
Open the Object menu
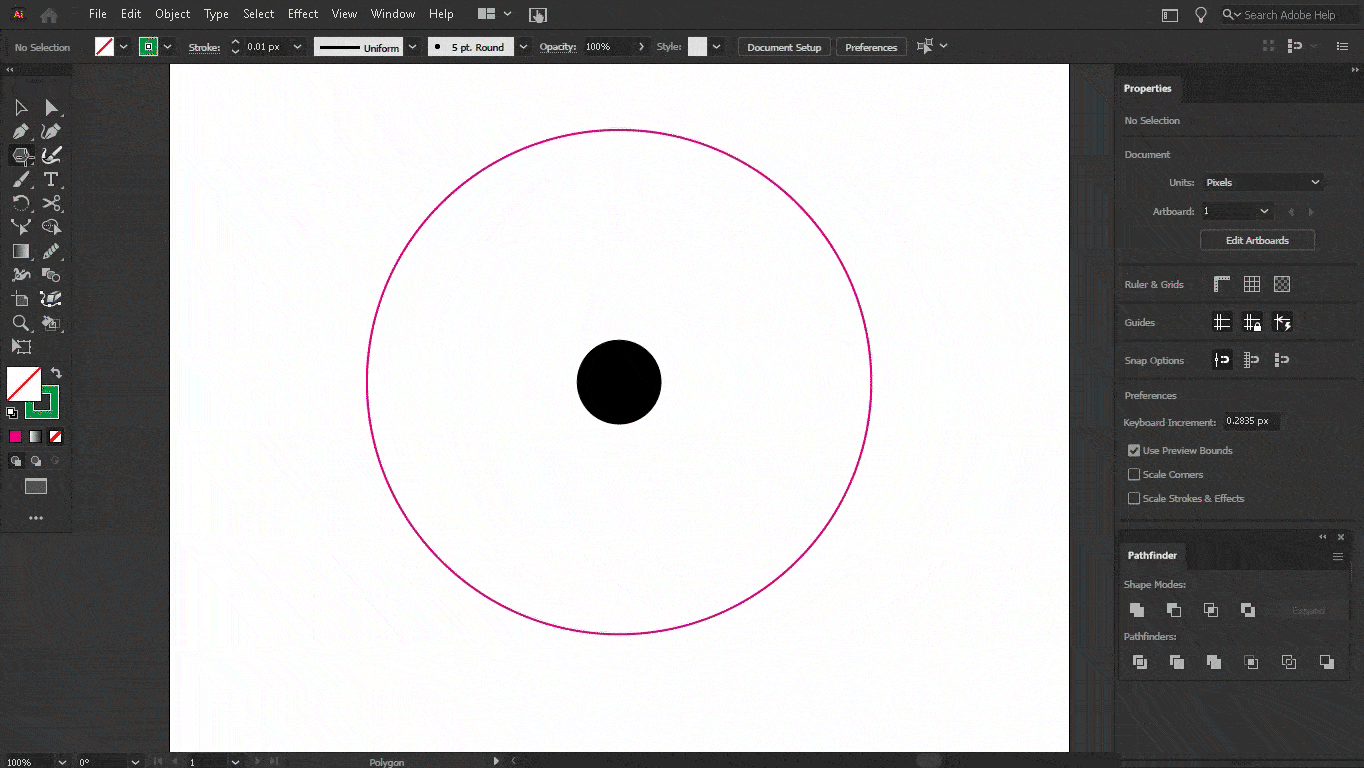[x=173, y=15]
